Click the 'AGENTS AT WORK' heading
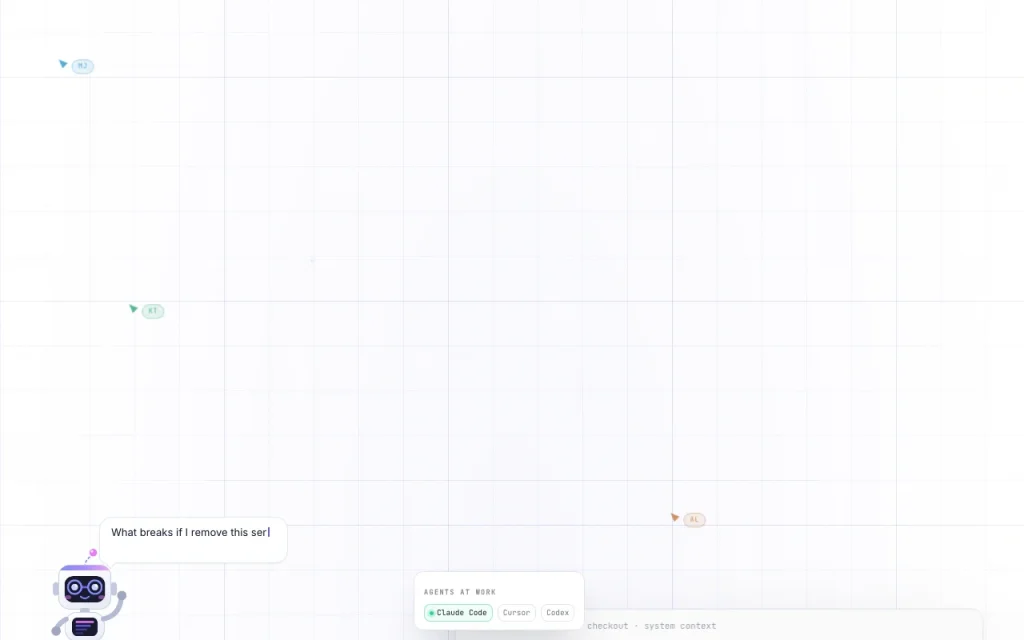 460,592
